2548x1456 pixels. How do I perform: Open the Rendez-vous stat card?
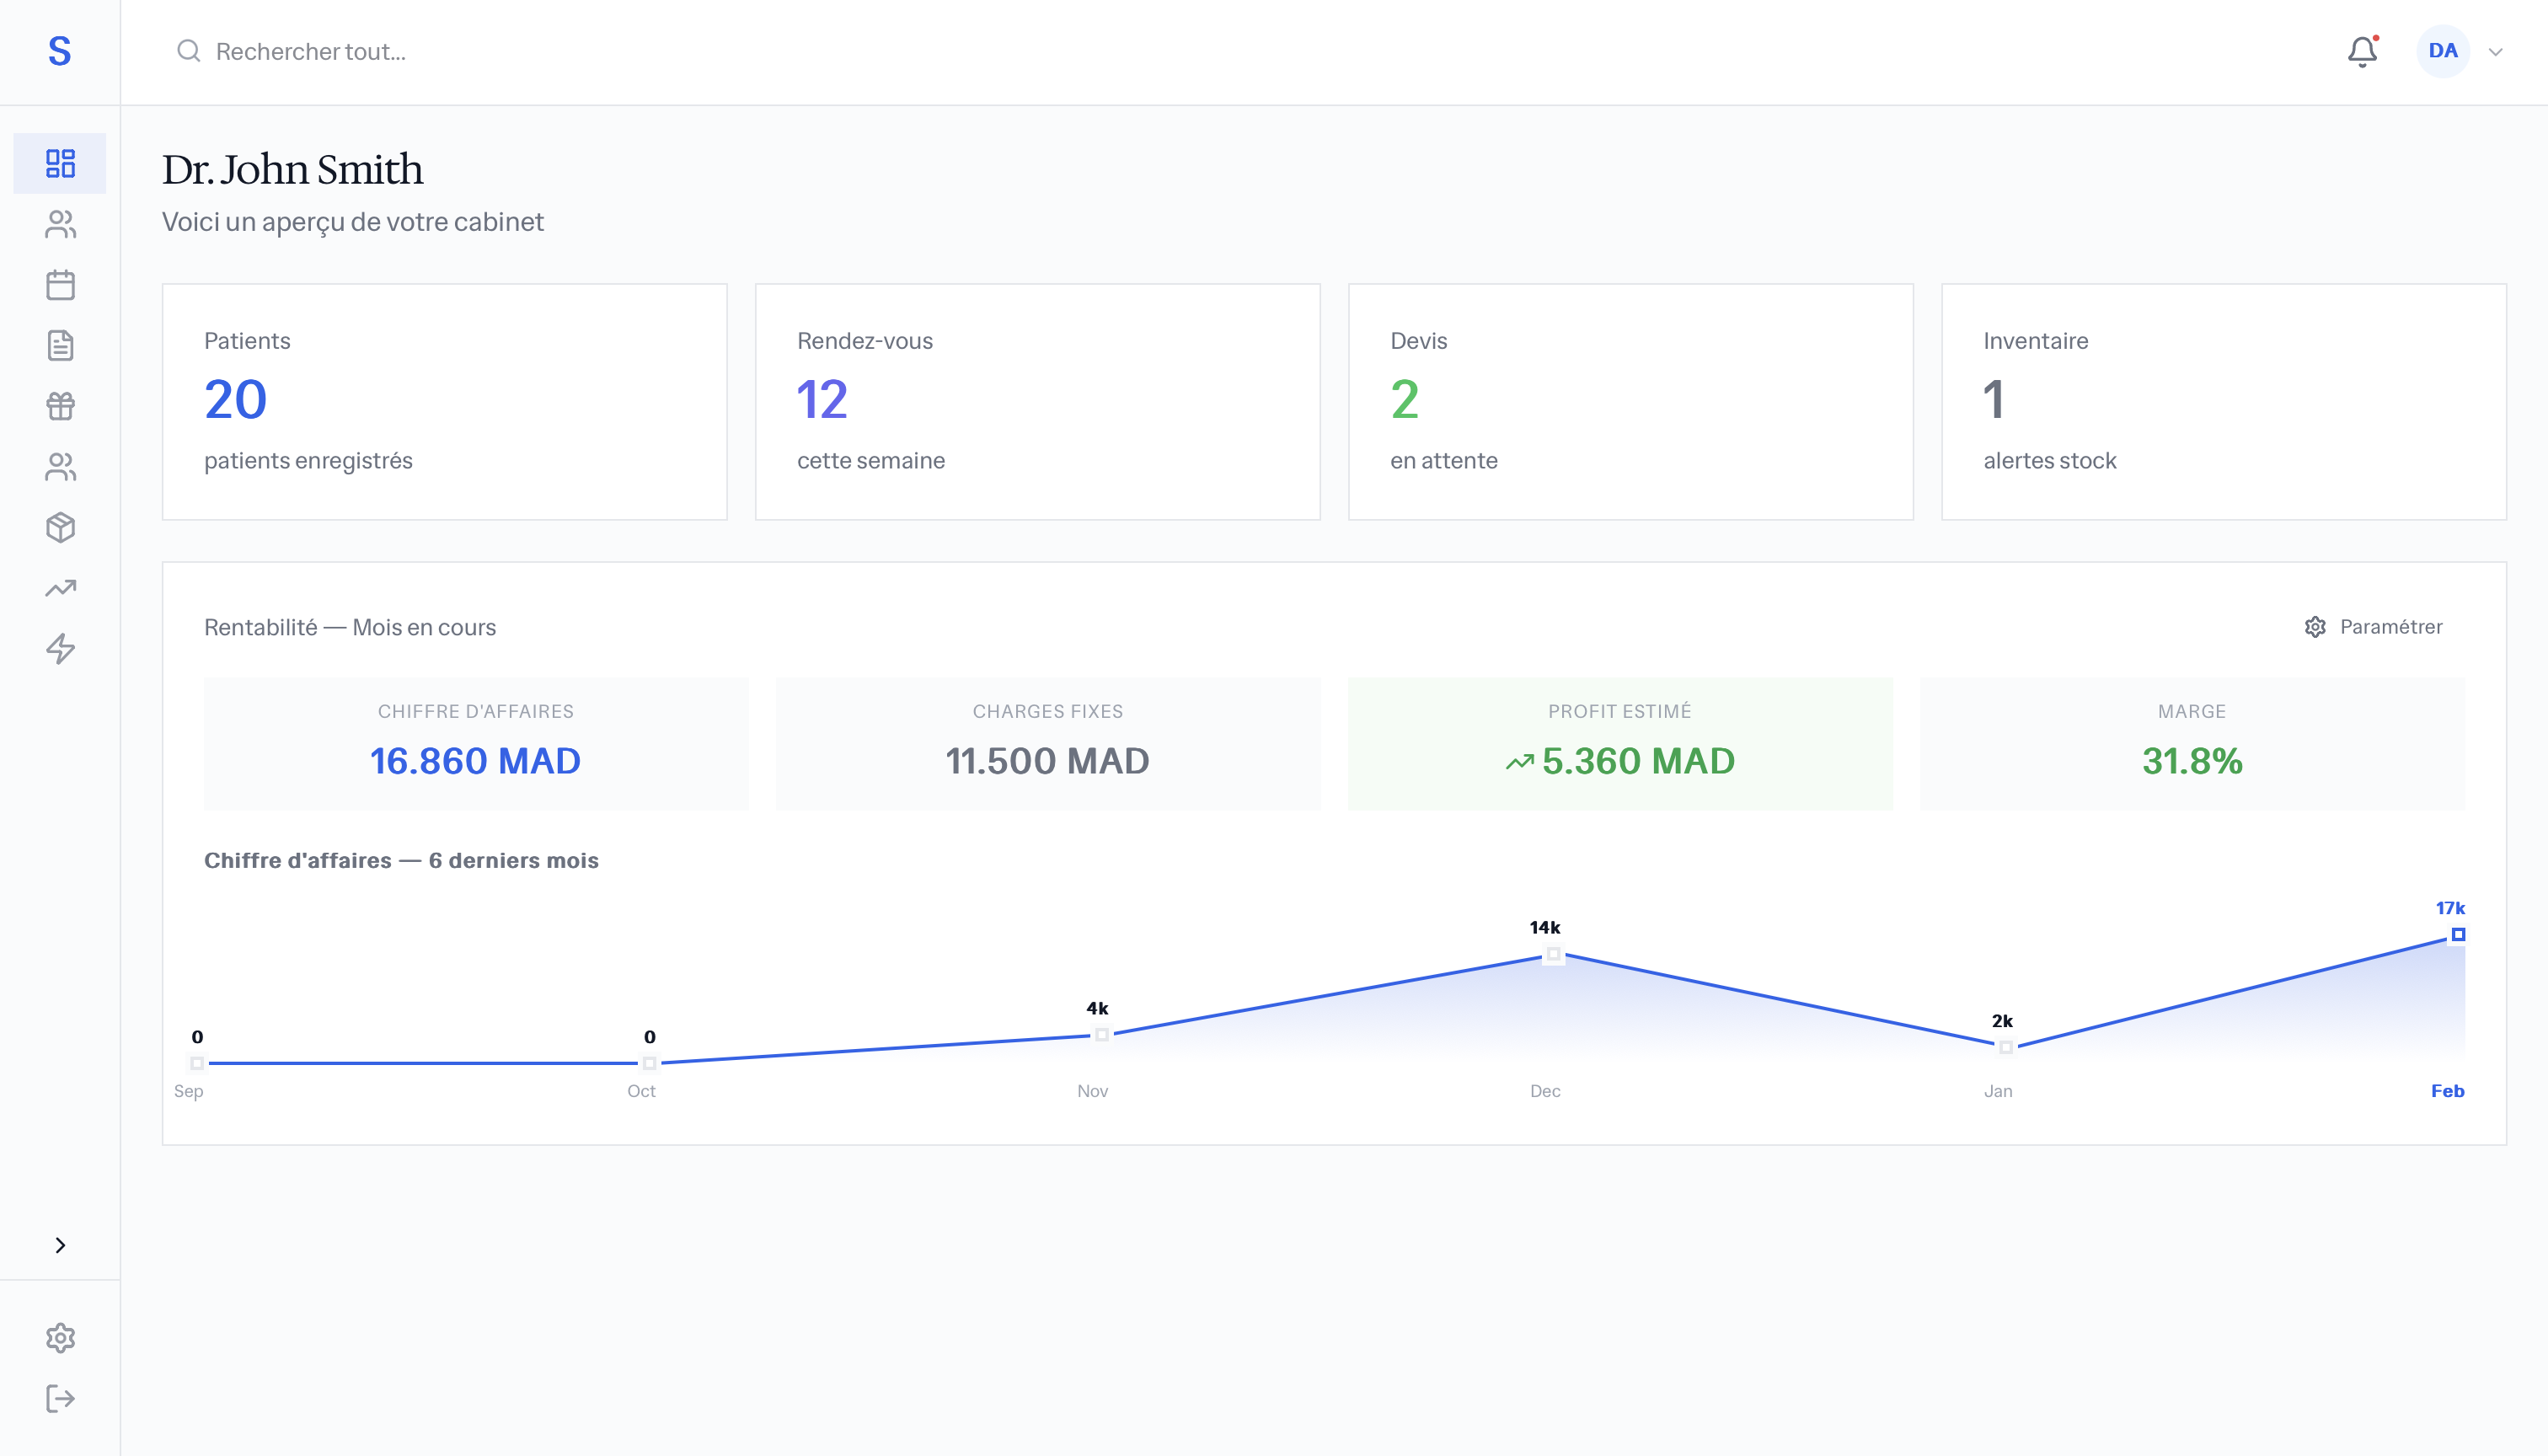(x=1037, y=402)
